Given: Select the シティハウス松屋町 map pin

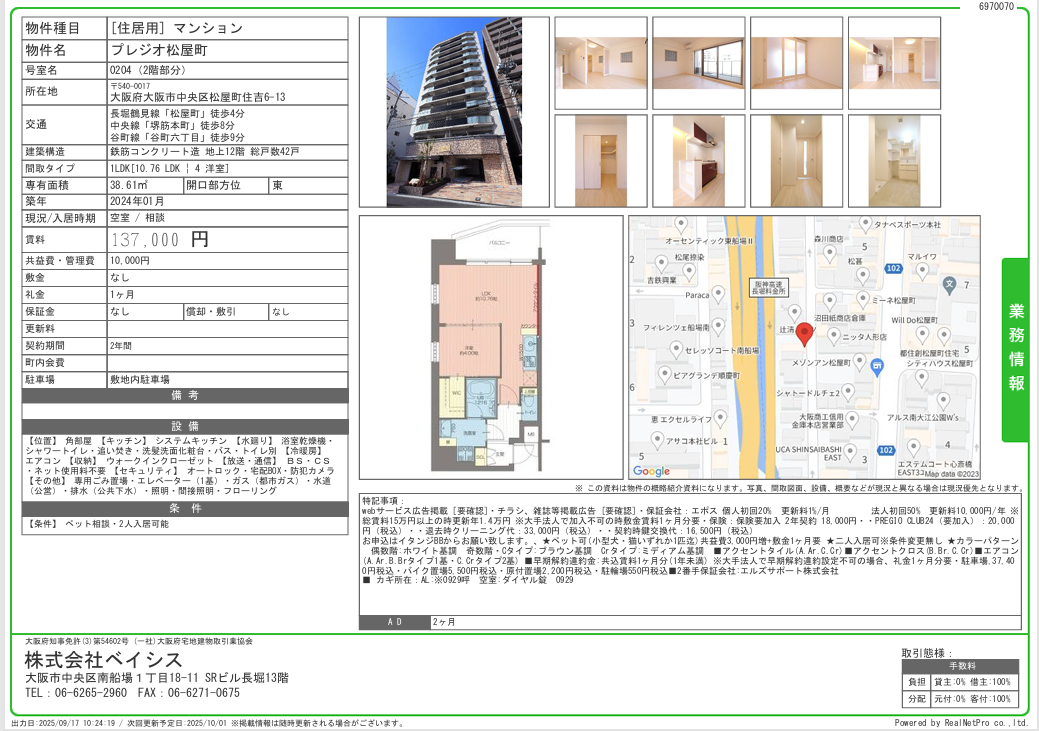Looking at the screenshot, I should point(942,335).
